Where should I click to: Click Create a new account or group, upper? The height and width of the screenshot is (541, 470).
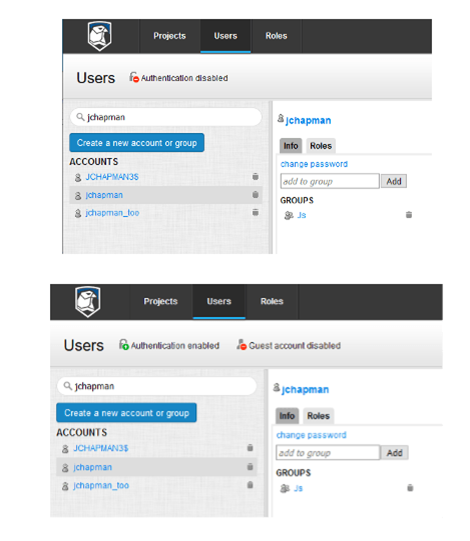click(x=137, y=143)
